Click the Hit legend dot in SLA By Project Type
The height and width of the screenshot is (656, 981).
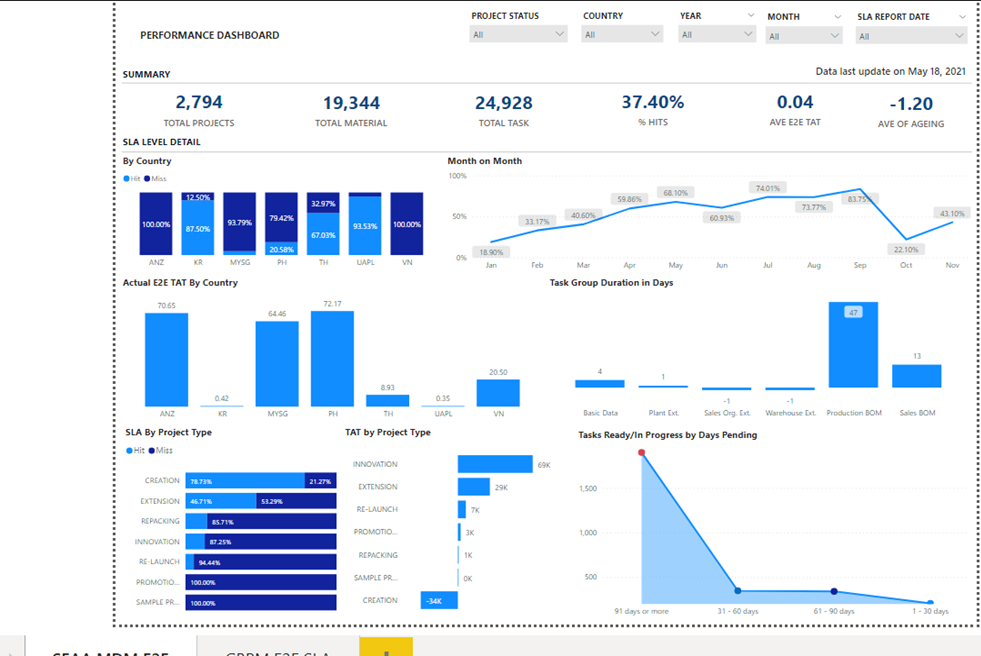pos(130,450)
